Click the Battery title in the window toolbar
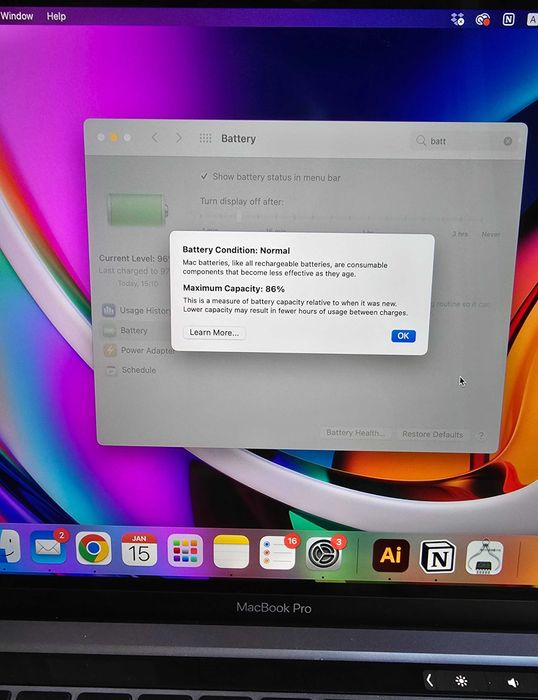Image resolution: width=538 pixels, height=700 pixels. (x=238, y=139)
